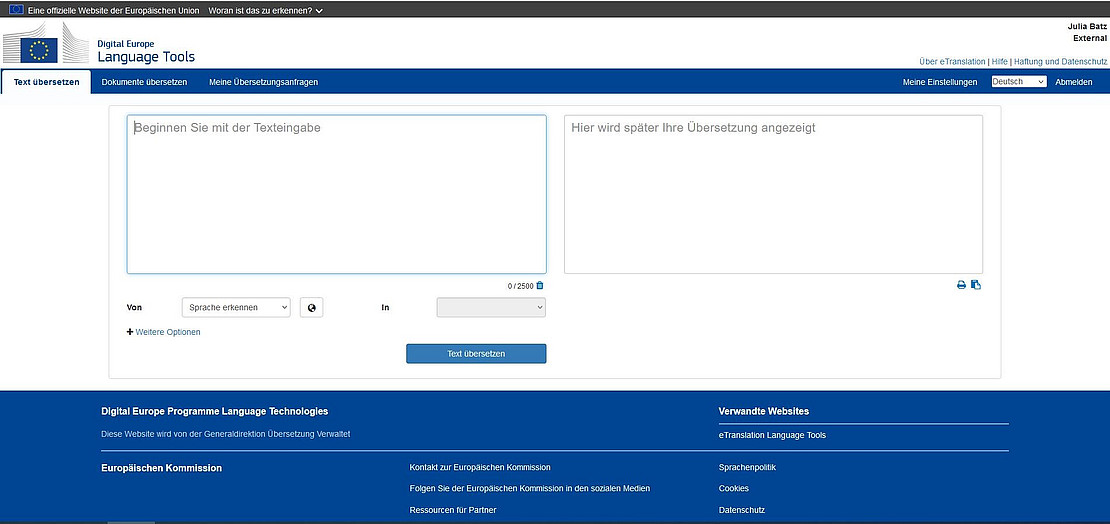
Task: Click the copy translation icon
Action: pyautogui.click(x=976, y=285)
